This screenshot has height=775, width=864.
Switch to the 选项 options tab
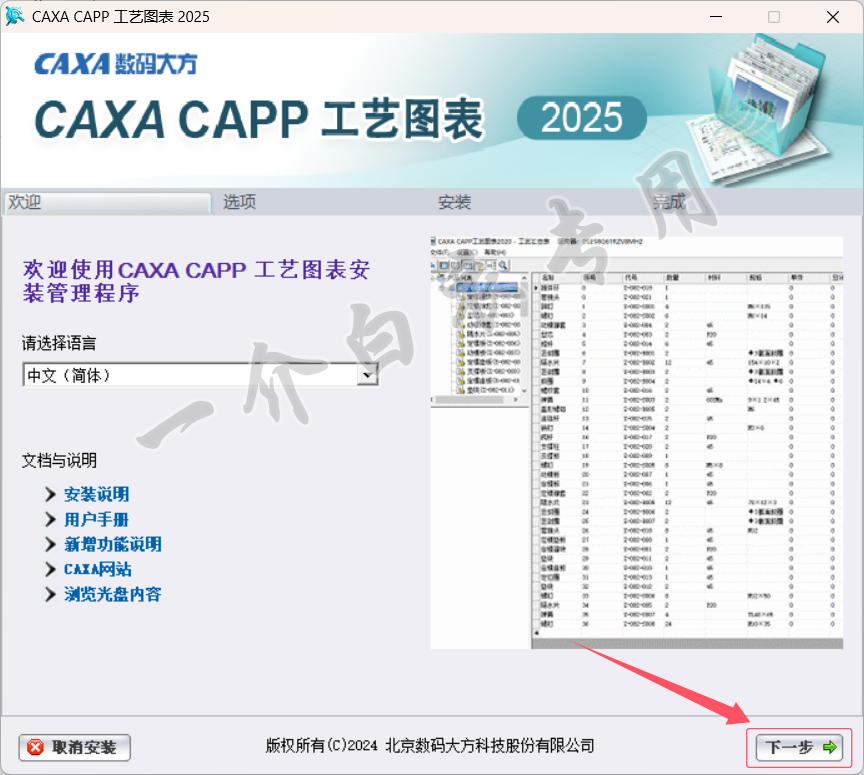click(239, 202)
